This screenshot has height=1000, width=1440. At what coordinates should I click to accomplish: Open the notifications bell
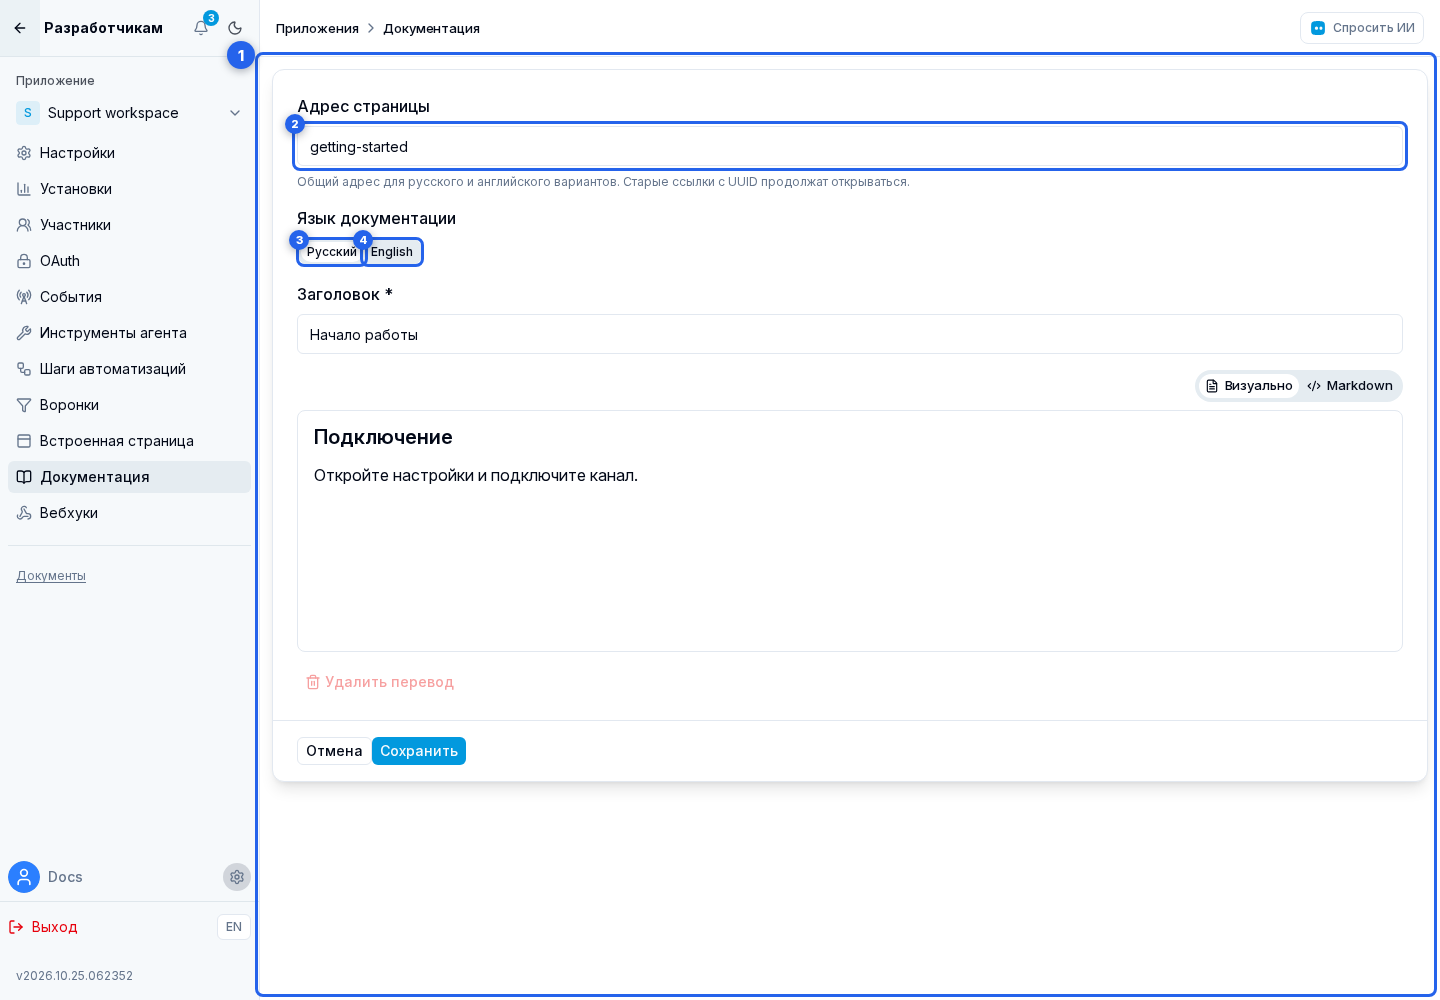click(201, 28)
